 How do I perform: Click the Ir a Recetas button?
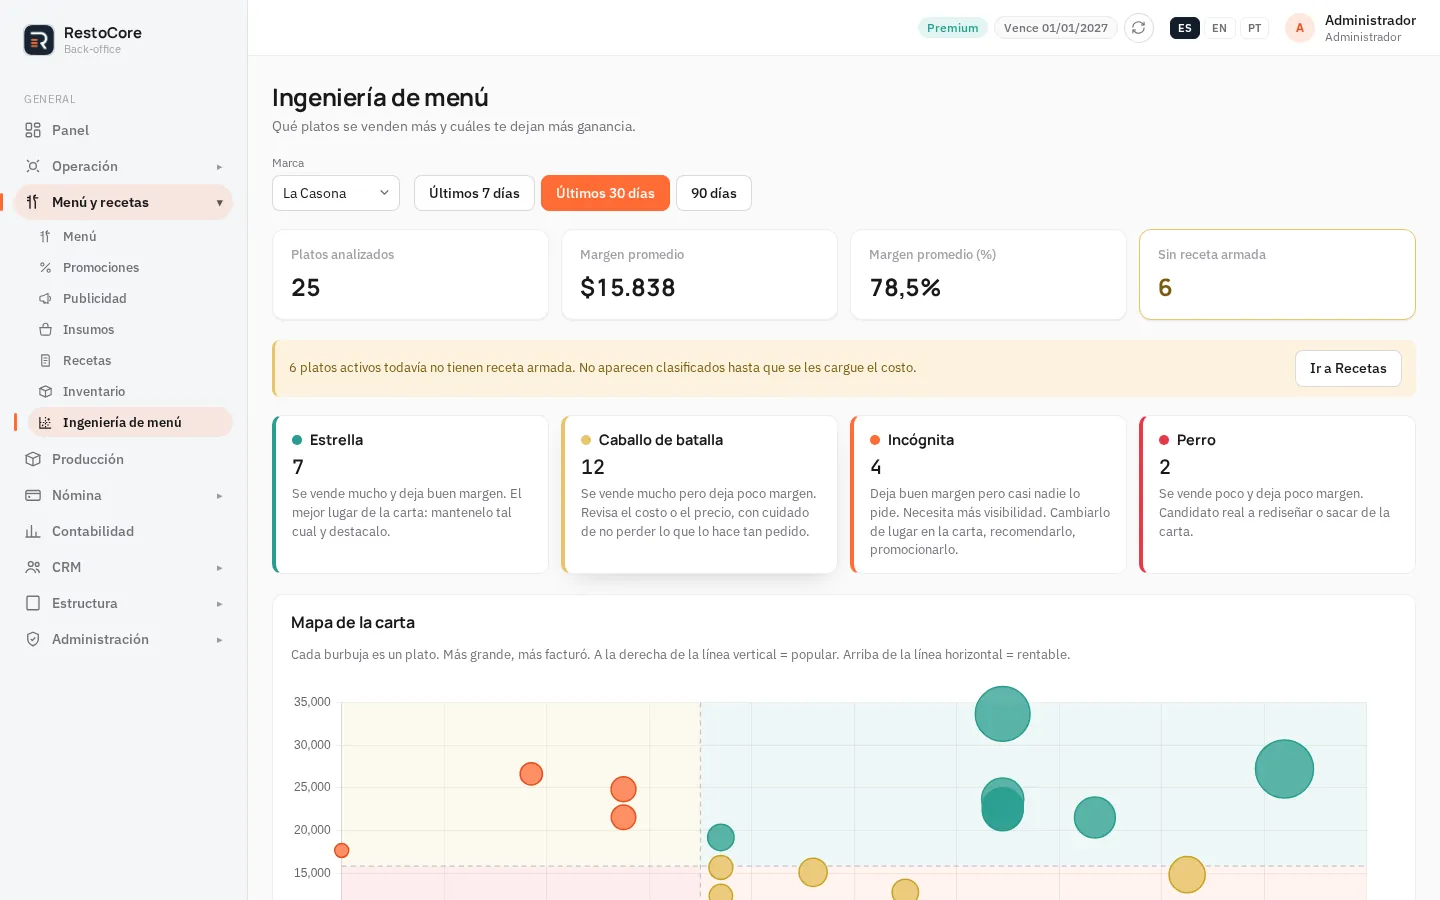tap(1348, 368)
